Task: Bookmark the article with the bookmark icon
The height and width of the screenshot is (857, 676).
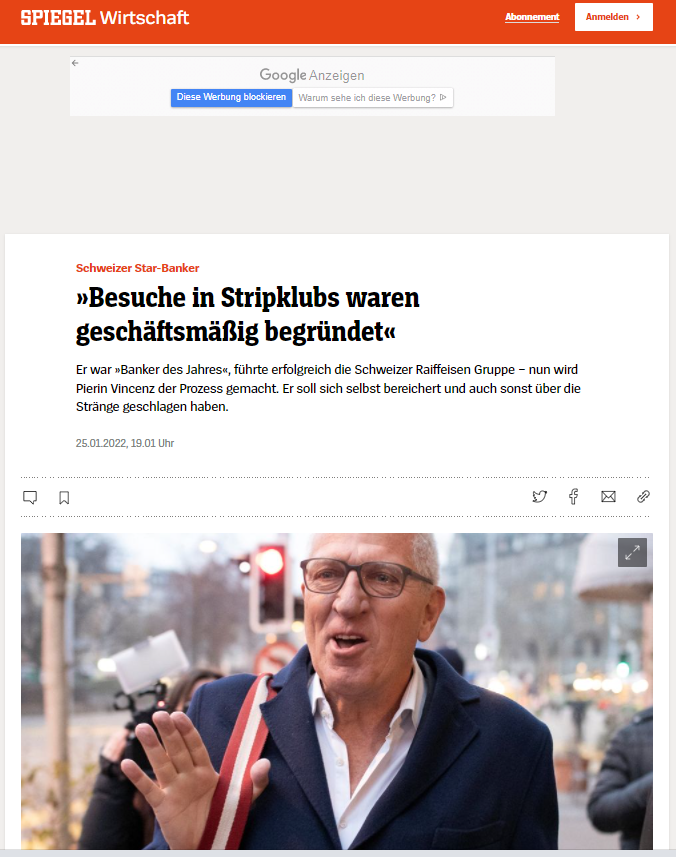Action: tap(64, 497)
